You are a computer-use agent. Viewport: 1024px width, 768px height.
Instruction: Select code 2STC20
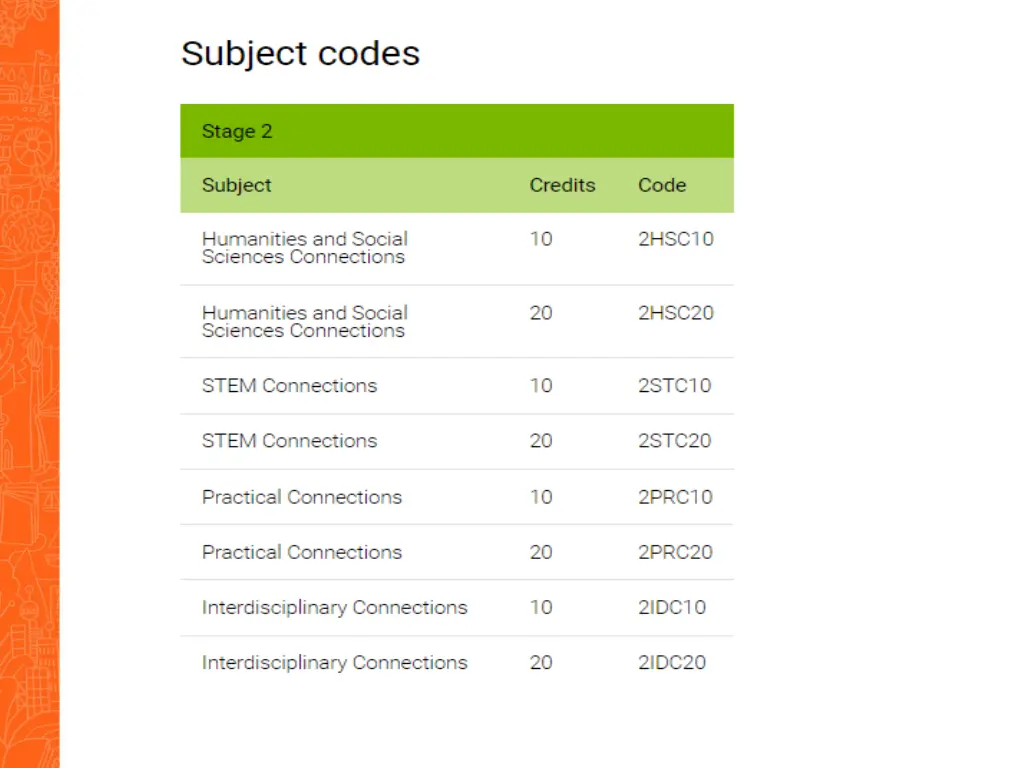675,441
